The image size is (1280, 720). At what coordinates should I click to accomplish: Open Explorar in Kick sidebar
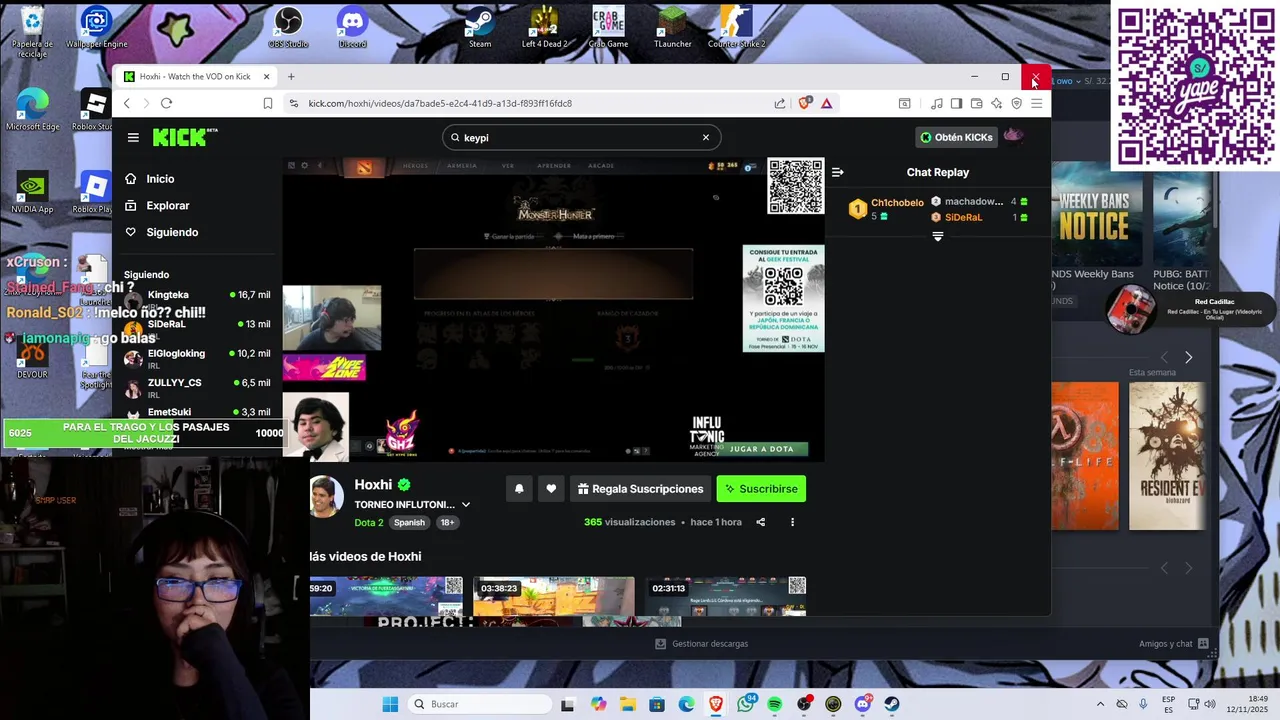point(167,205)
